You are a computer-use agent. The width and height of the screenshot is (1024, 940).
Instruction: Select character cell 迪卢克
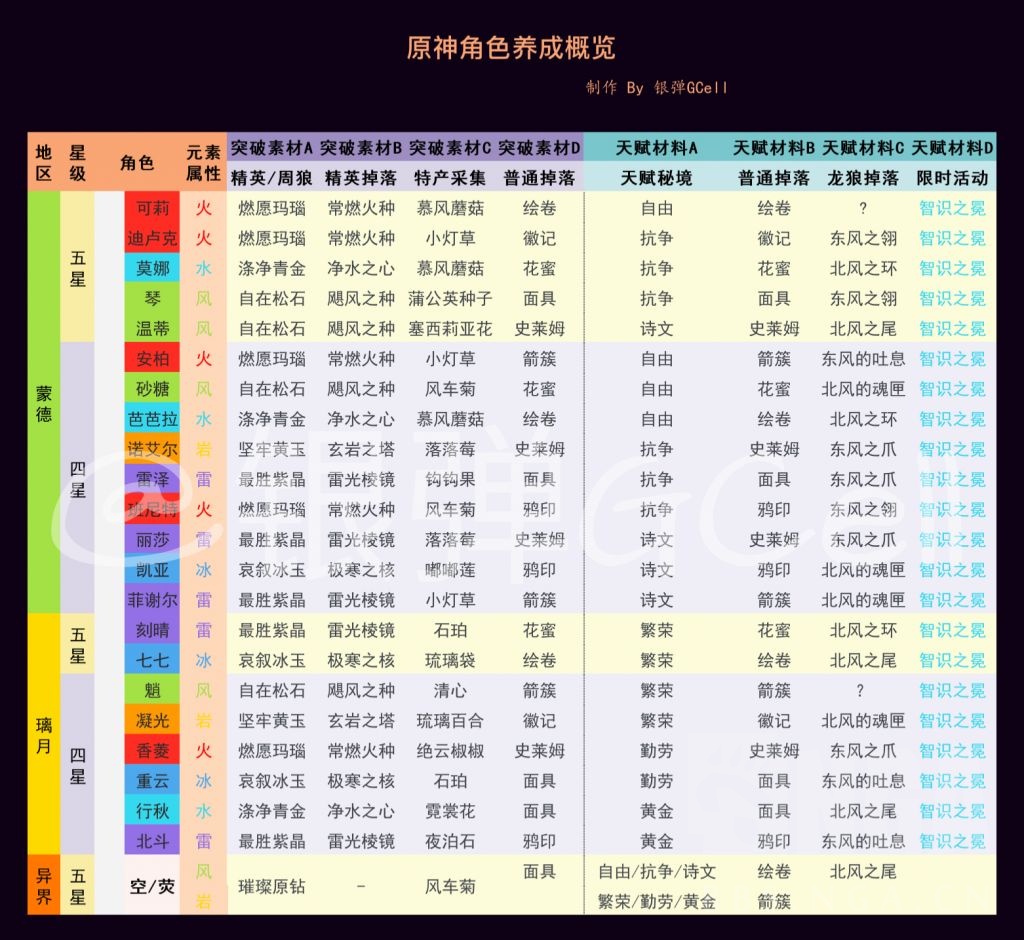tap(152, 238)
